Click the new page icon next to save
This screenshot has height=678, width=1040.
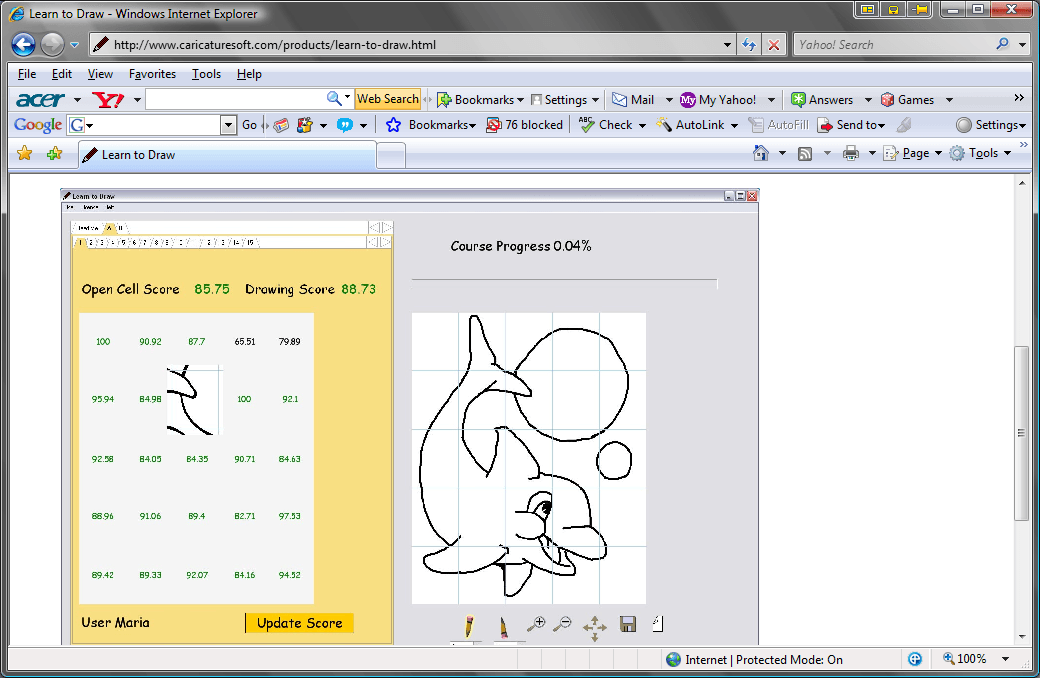pyautogui.click(x=657, y=624)
